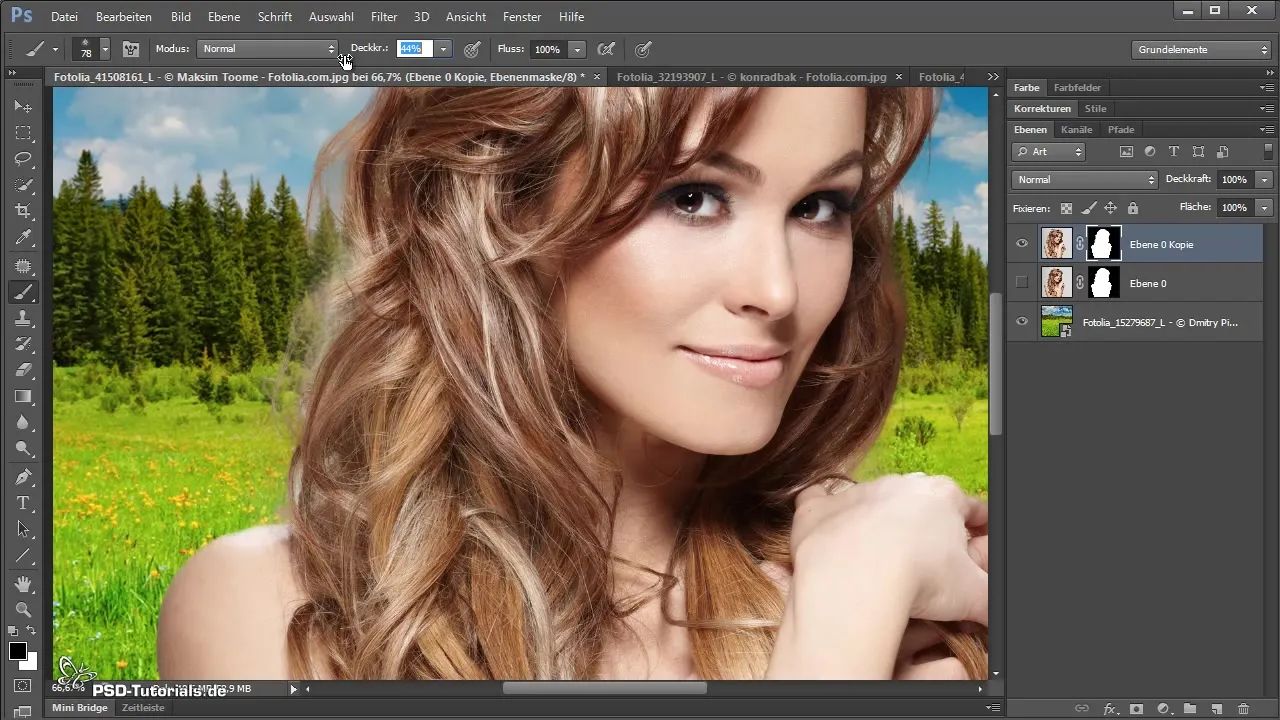
Task: Select the Crop tool
Action: [x=23, y=211]
